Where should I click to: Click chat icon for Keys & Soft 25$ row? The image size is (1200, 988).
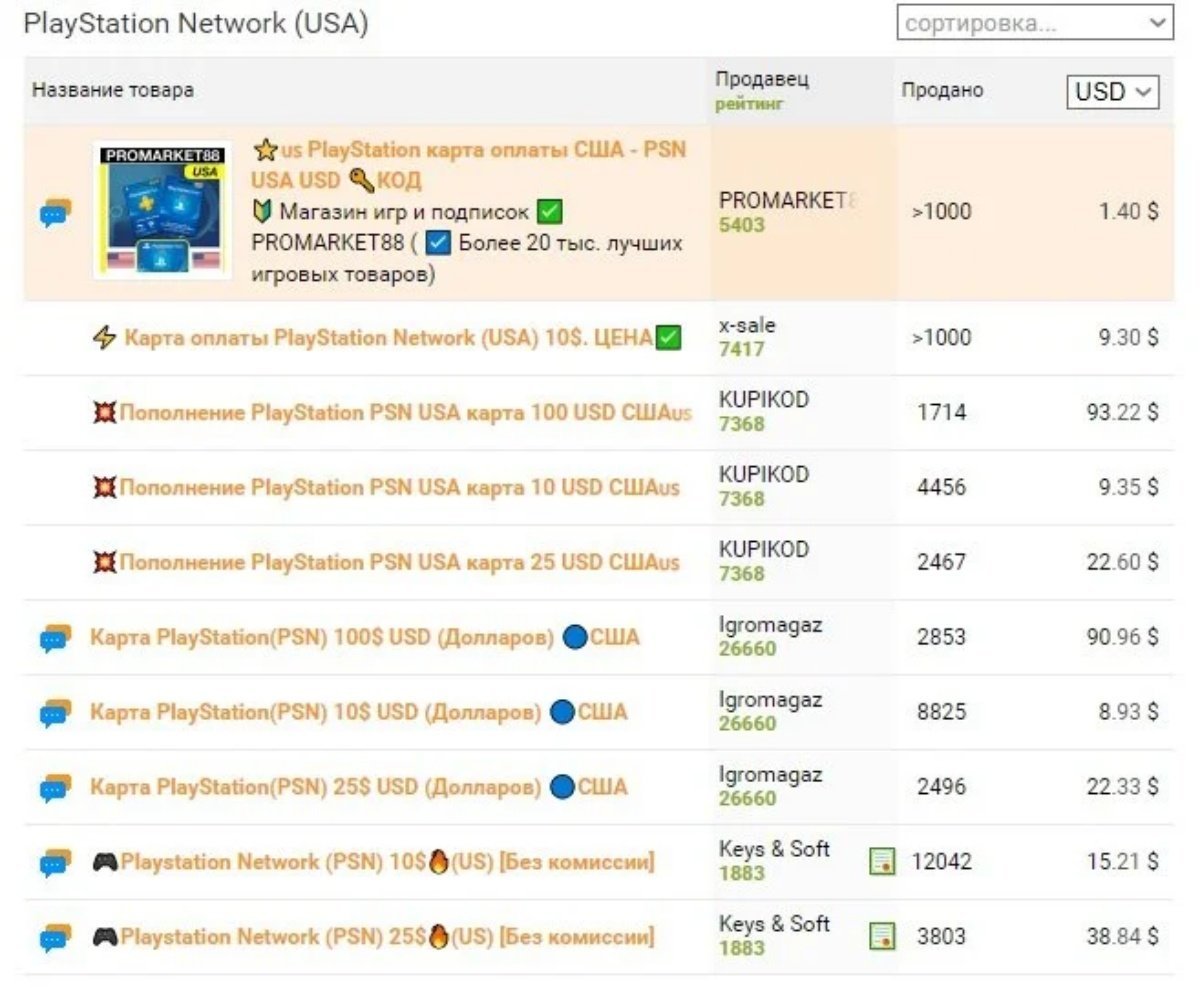point(55,937)
